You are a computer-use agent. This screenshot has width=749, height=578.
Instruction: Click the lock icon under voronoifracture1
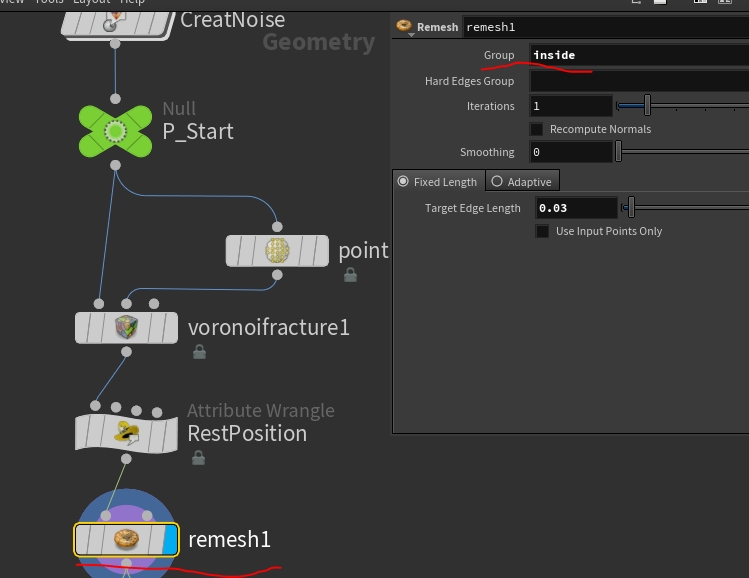(199, 352)
